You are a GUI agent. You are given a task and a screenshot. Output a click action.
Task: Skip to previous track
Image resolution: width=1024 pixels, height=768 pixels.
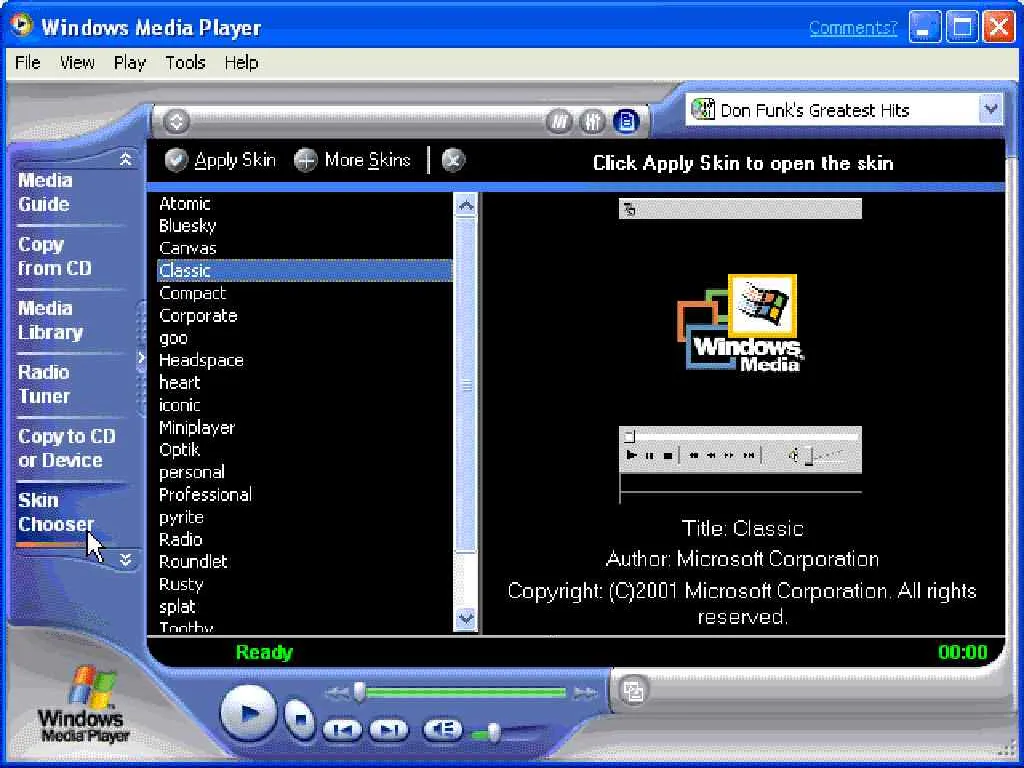[x=342, y=729]
